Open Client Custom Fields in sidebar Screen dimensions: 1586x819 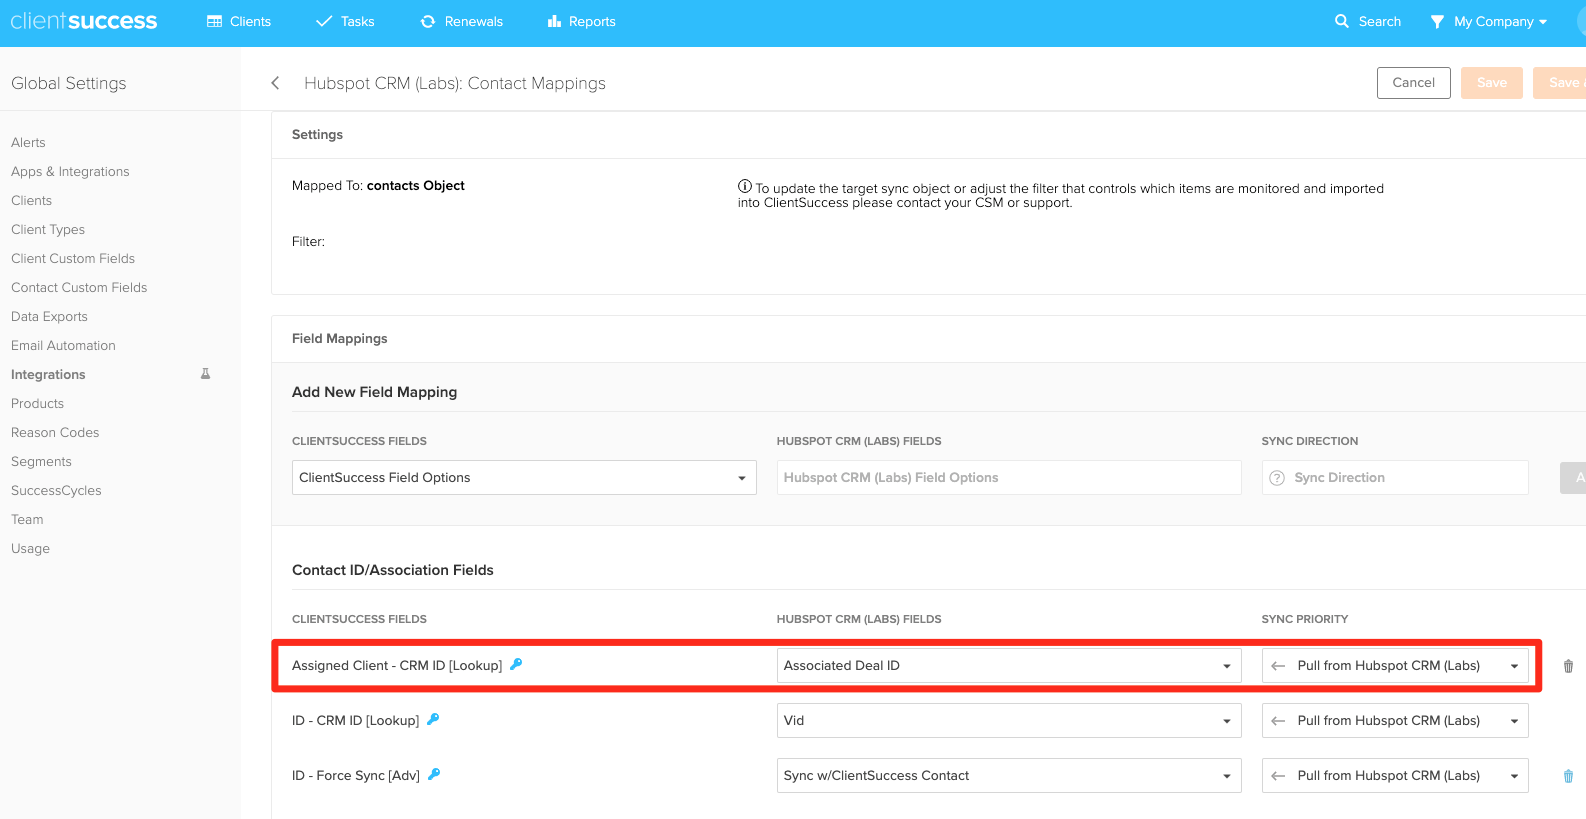73,258
